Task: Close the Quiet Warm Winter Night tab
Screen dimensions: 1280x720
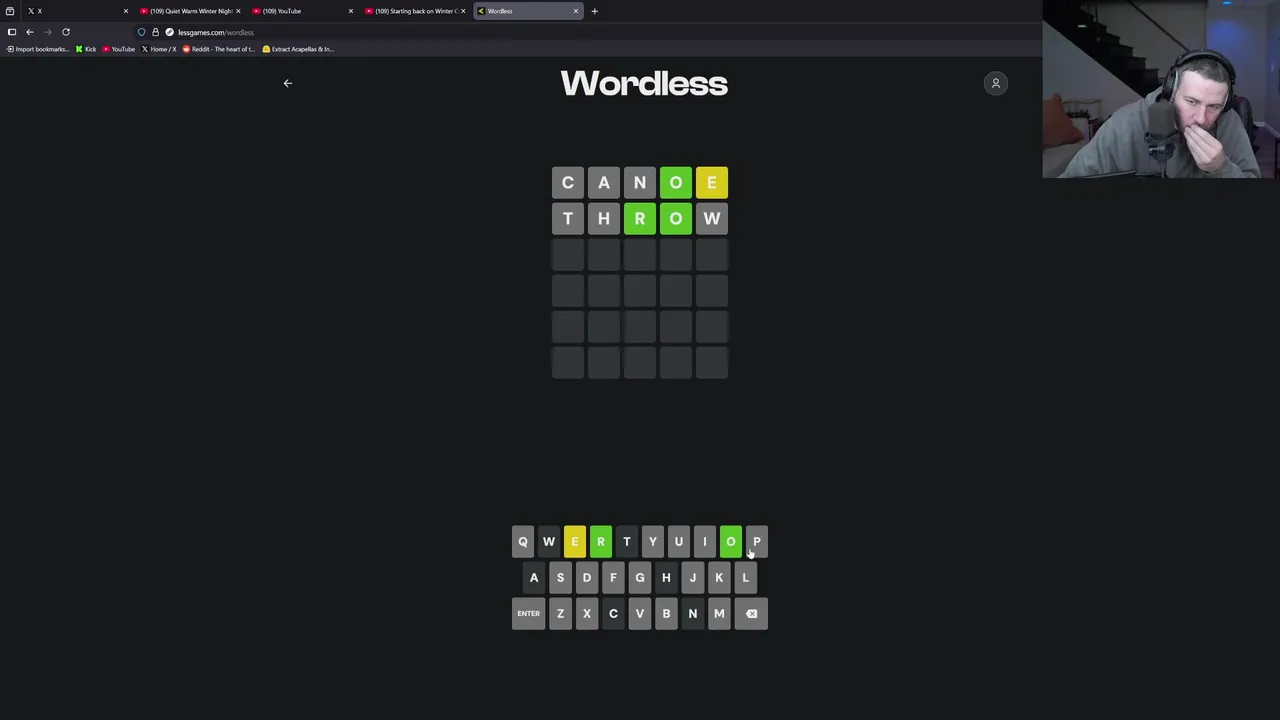Action: (x=238, y=11)
